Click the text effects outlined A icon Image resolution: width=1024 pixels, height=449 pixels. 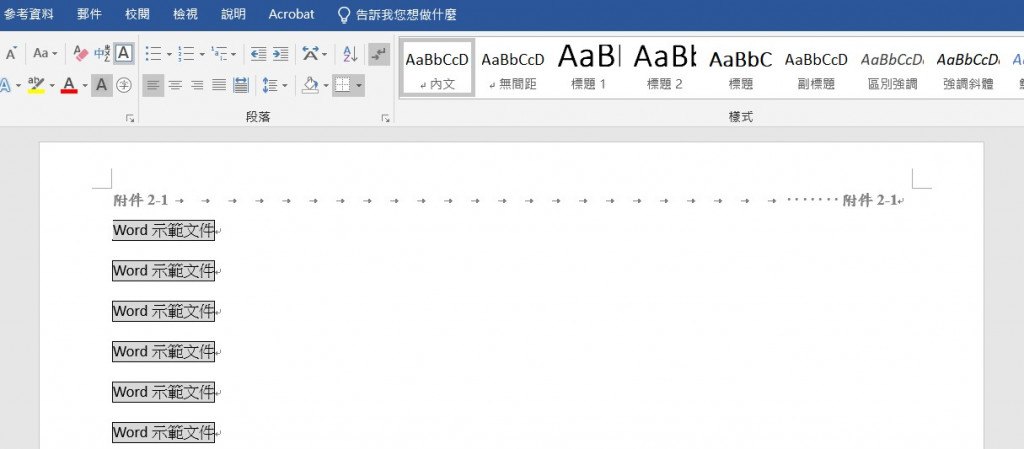pos(5,85)
